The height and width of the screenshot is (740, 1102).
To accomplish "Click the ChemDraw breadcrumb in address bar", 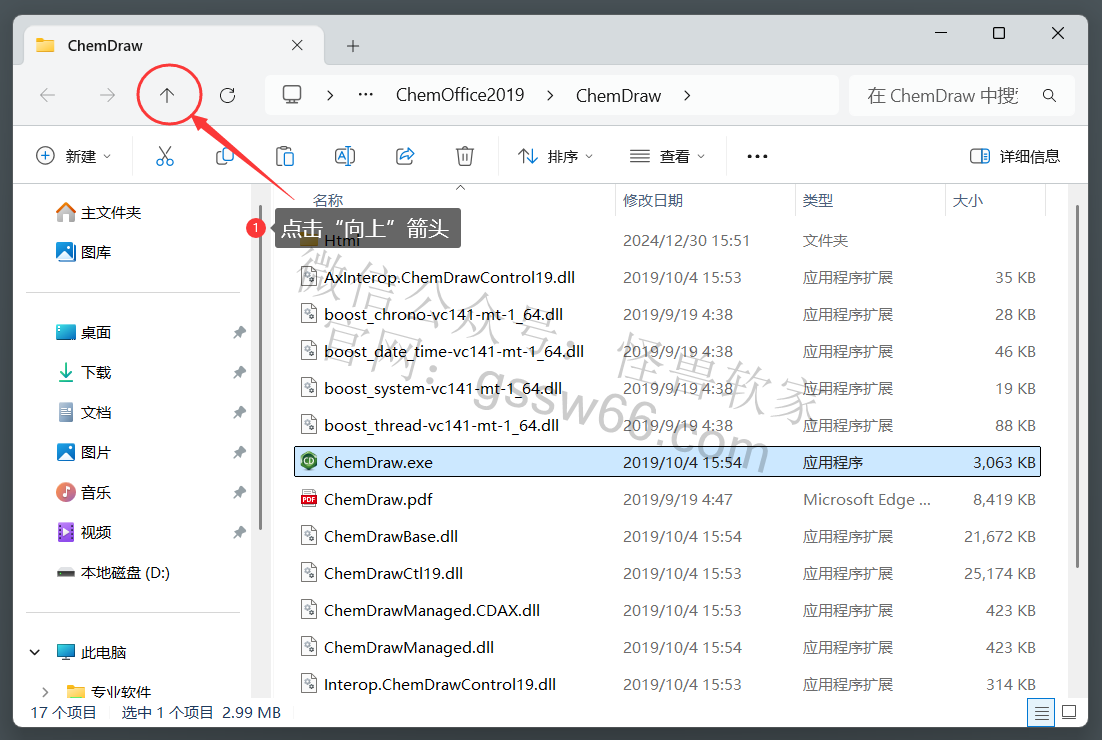I will 618,96.
